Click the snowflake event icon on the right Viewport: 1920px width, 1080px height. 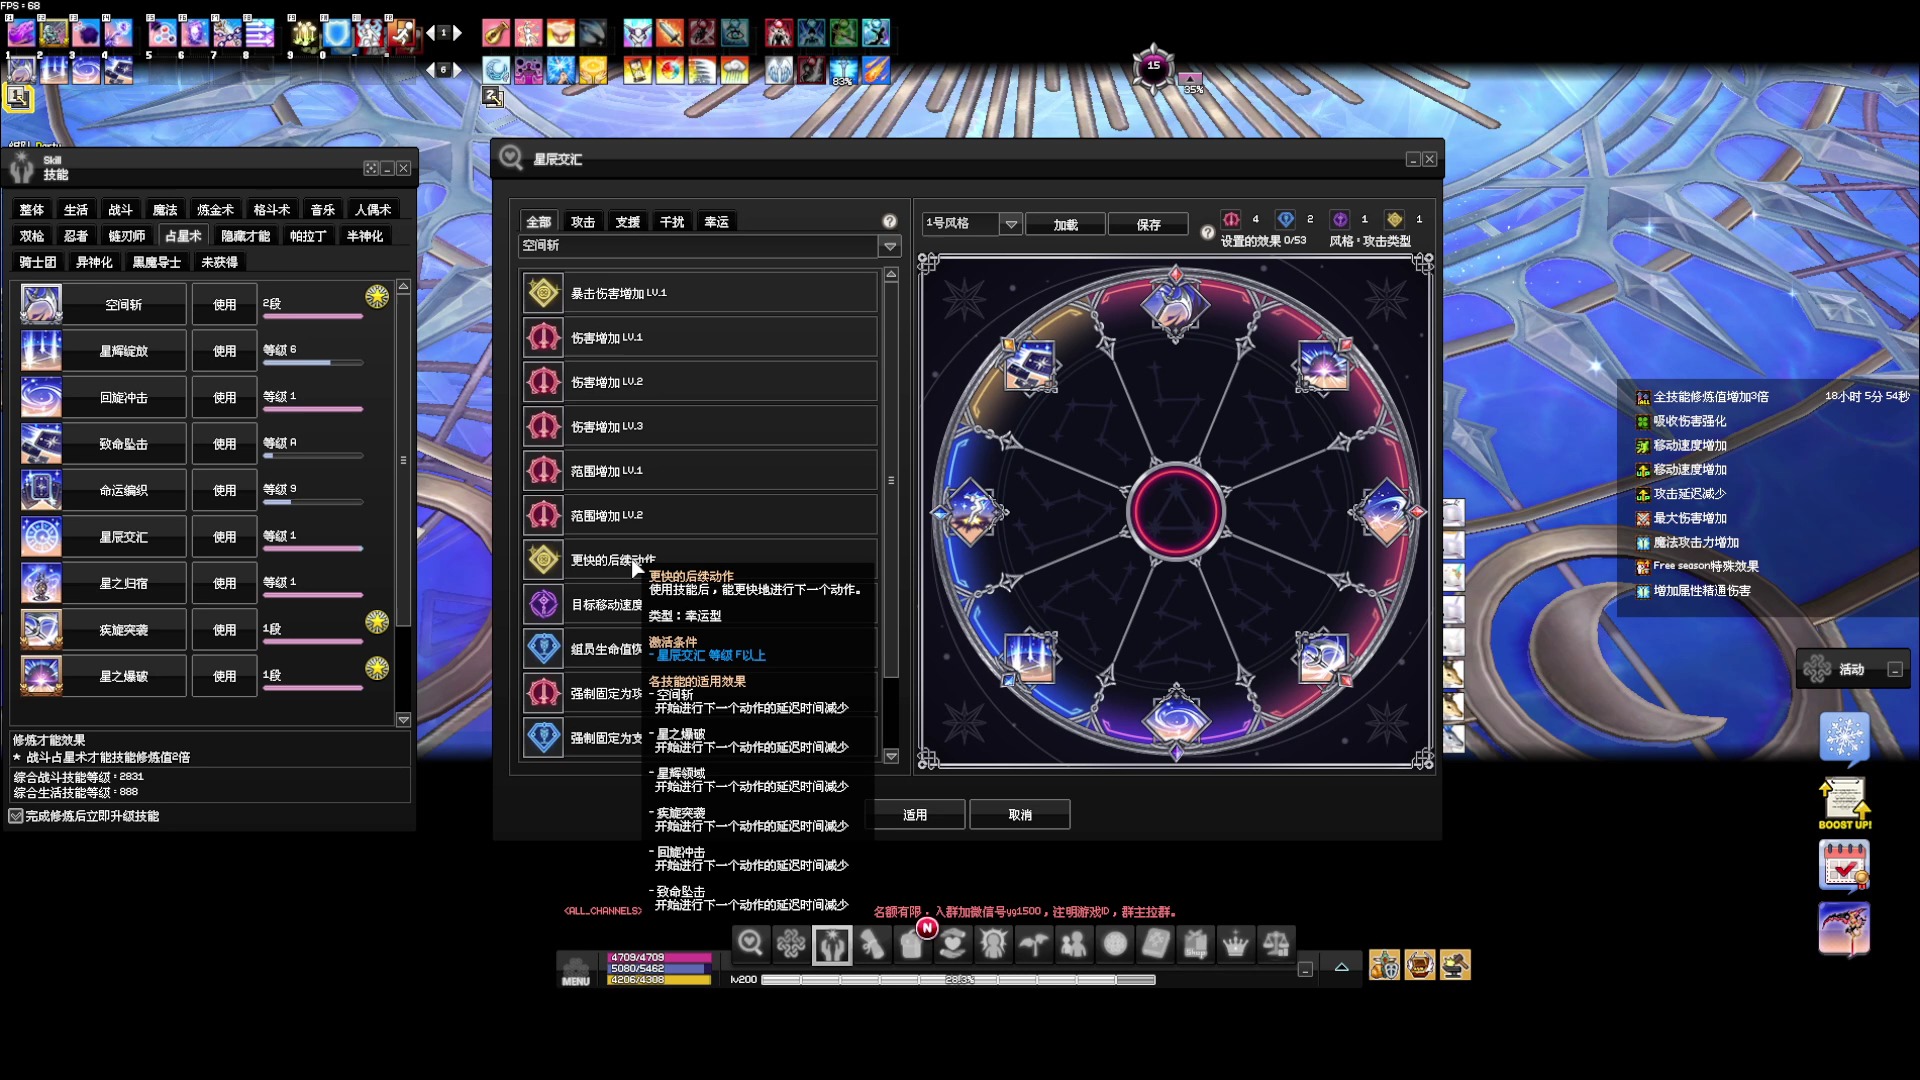click(x=1844, y=738)
